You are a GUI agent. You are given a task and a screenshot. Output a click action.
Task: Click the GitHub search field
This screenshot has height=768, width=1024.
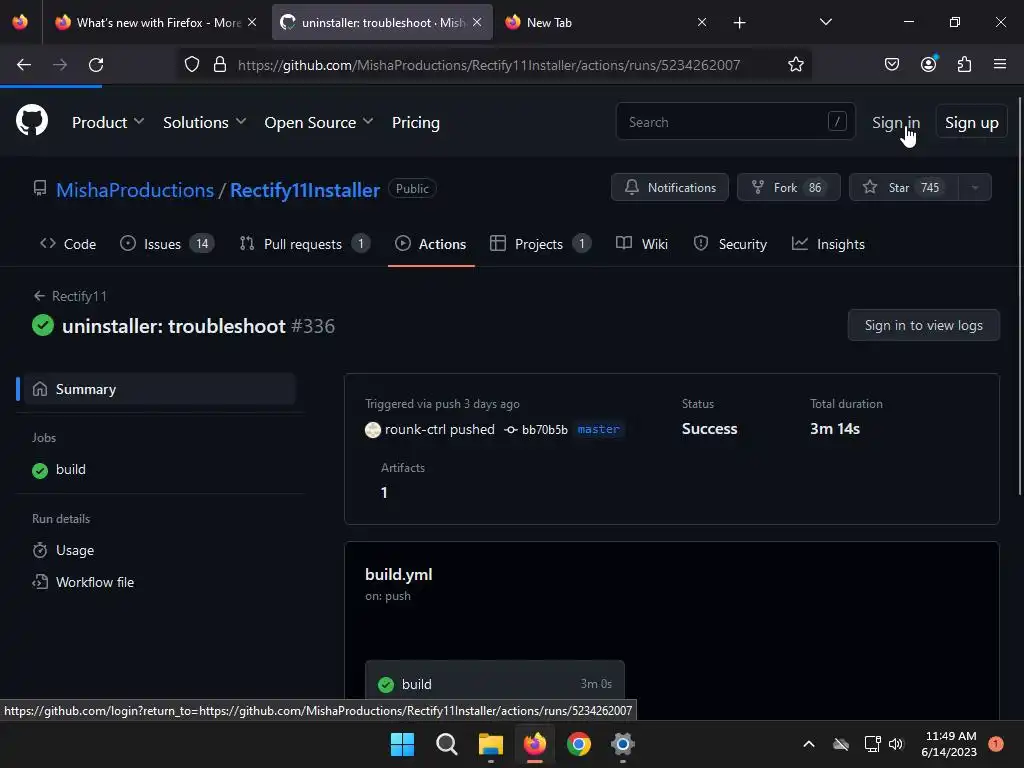tap(735, 121)
